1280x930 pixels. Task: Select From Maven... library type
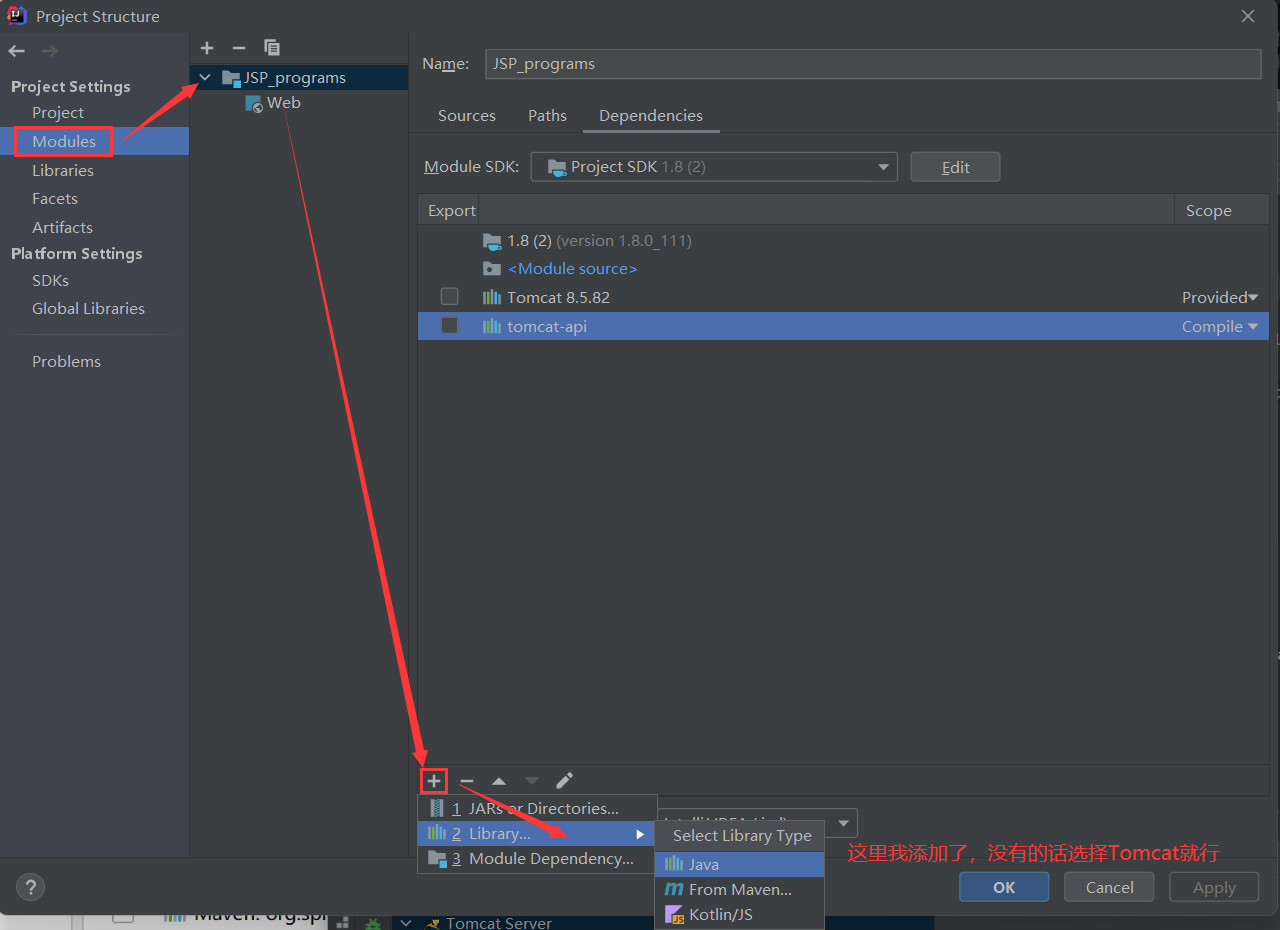click(739, 889)
